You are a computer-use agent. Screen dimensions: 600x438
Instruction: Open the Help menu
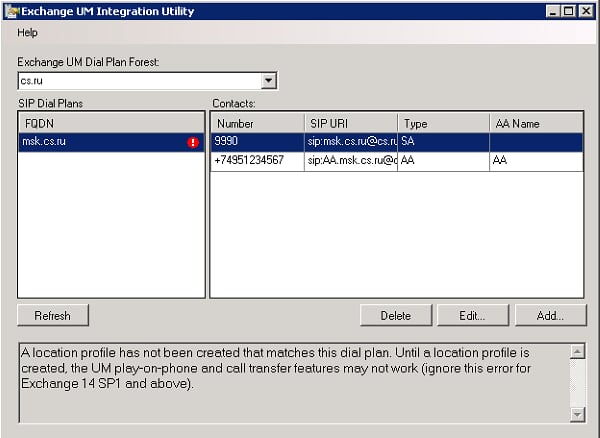point(27,33)
